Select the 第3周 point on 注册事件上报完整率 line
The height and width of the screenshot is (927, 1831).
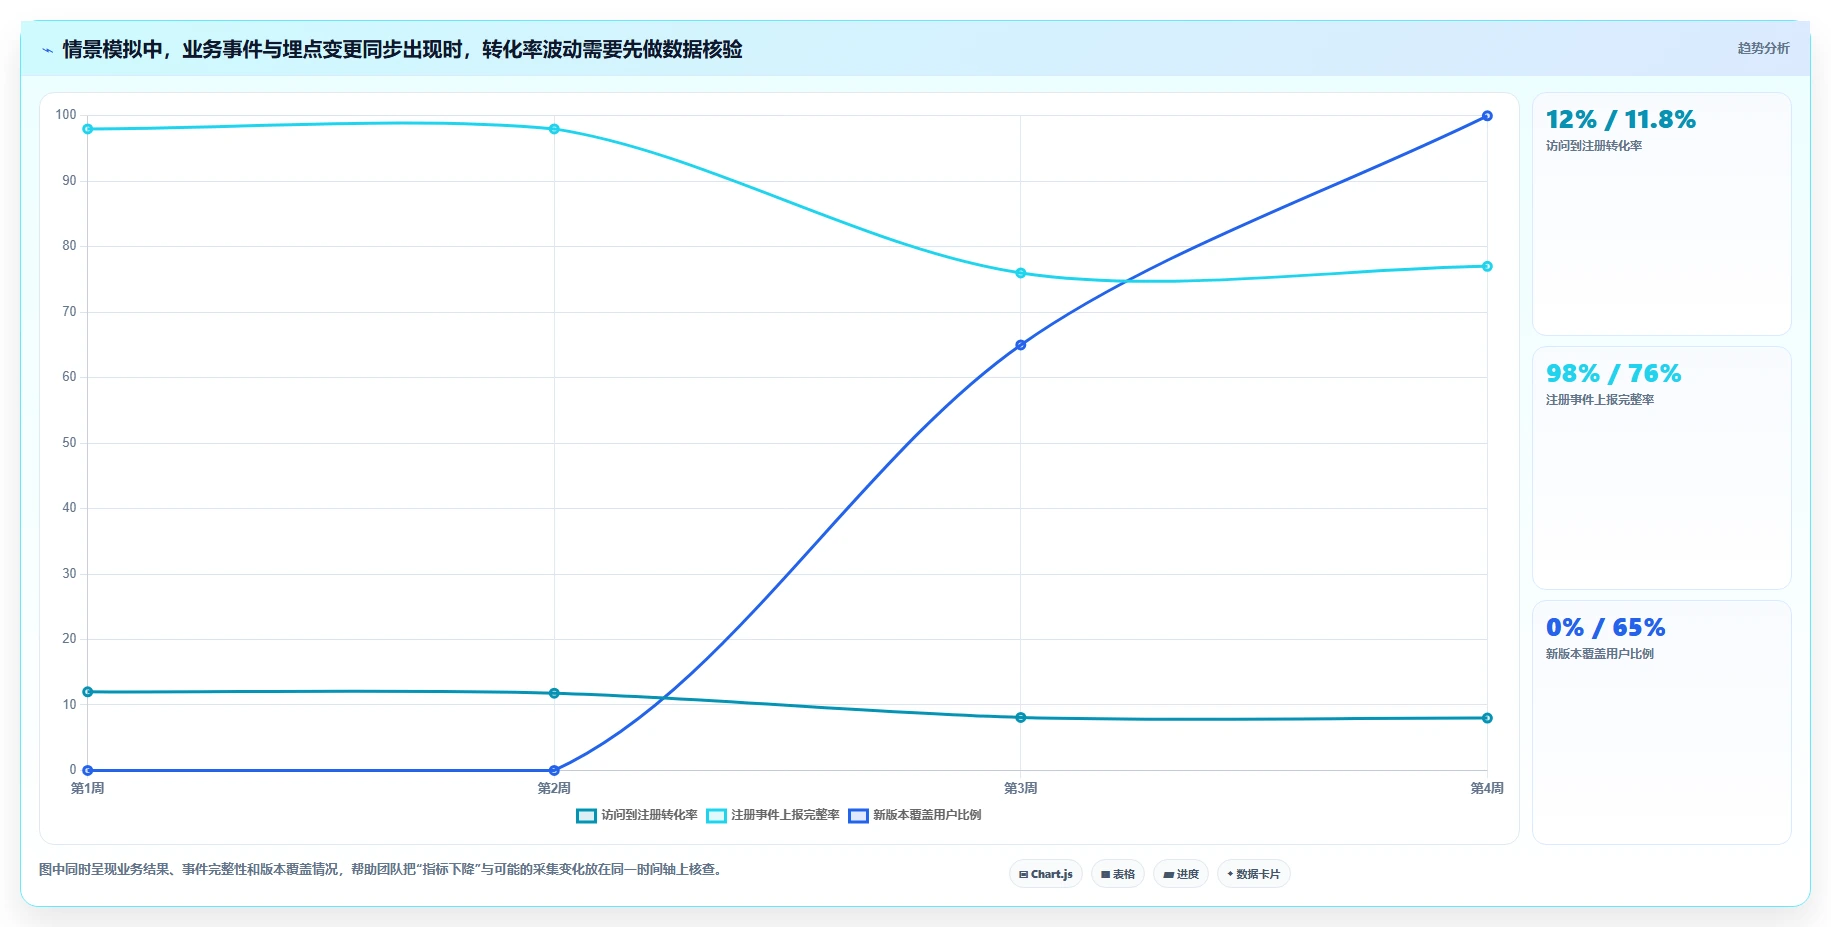tap(1021, 273)
